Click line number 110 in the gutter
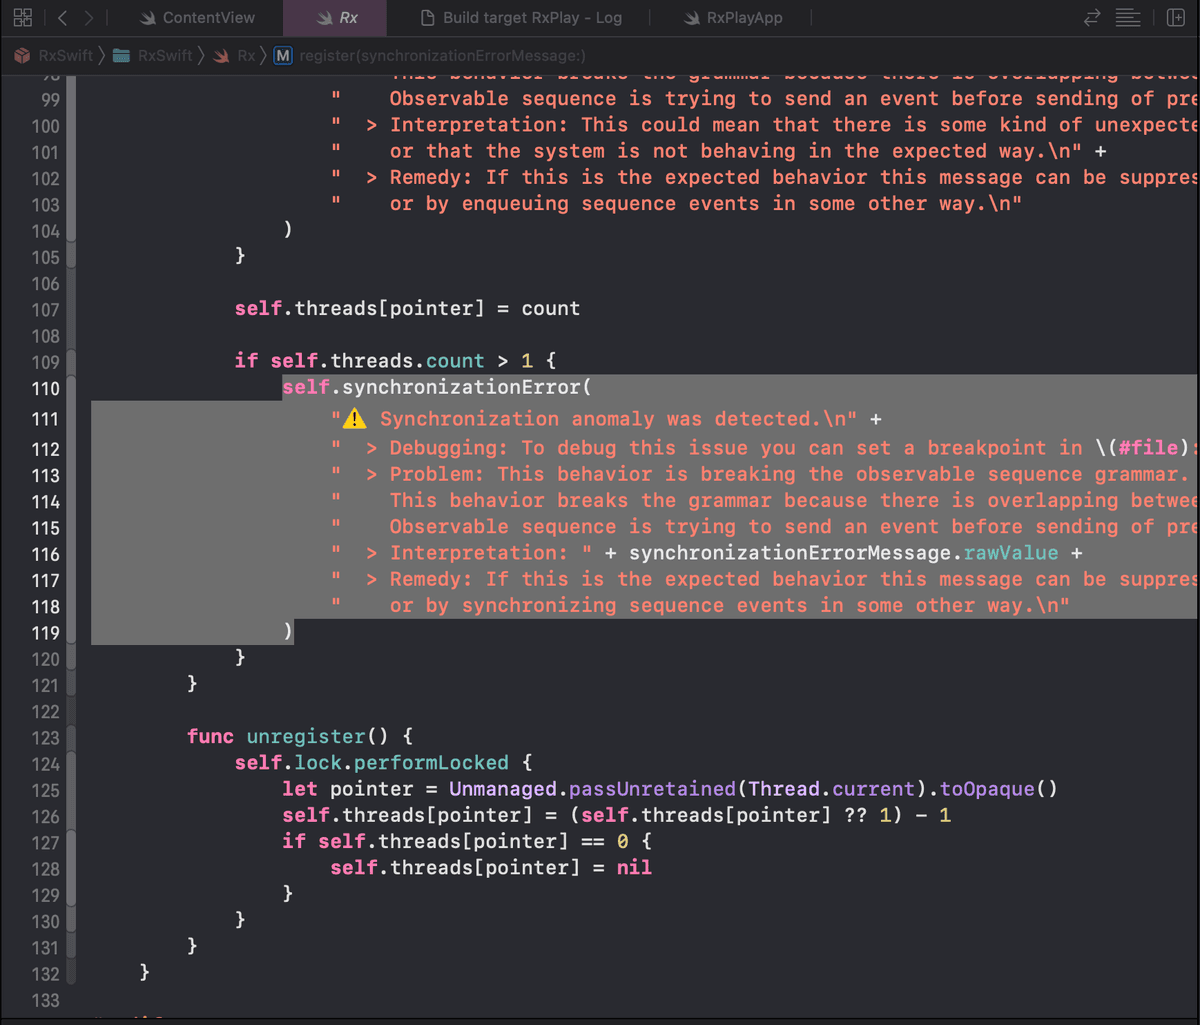This screenshot has width=1200, height=1025. (46, 389)
